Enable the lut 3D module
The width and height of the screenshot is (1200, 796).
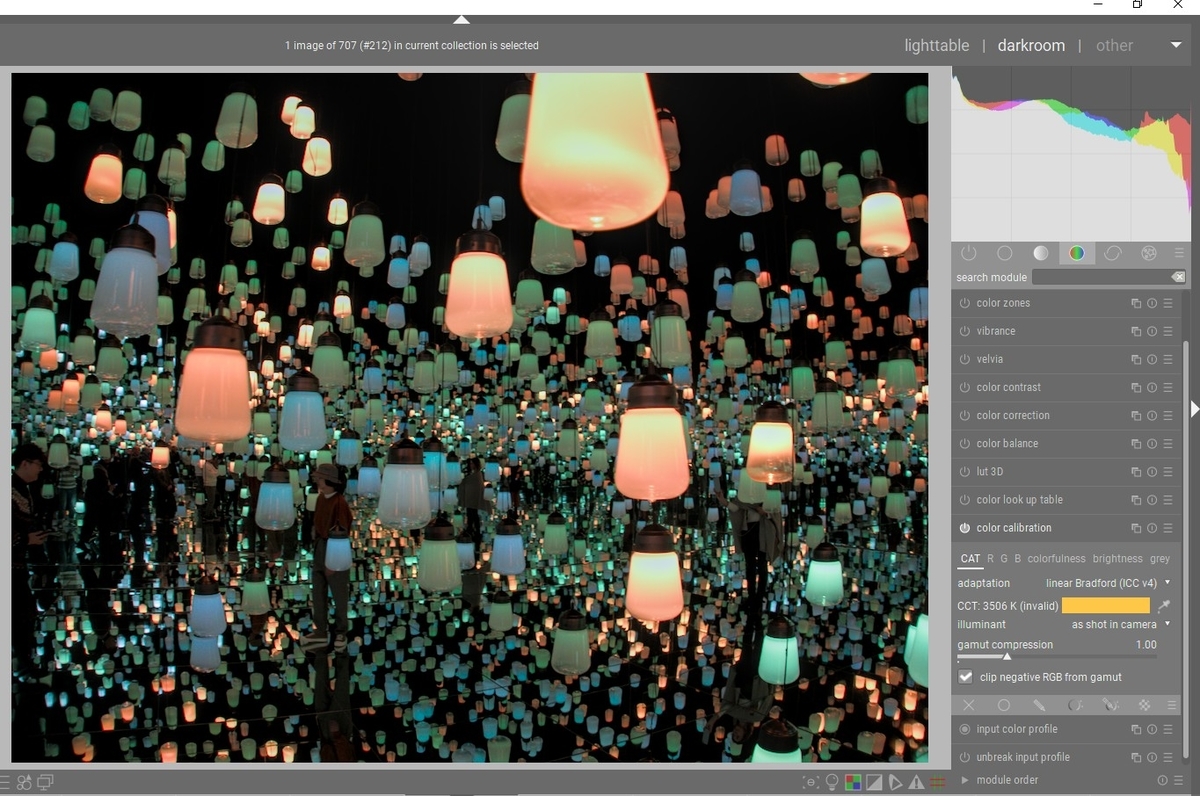point(965,471)
